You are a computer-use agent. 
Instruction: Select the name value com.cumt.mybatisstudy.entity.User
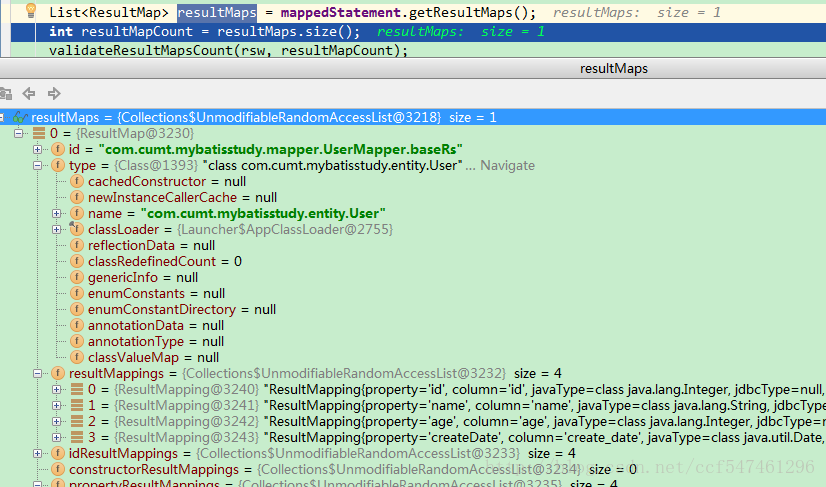[x=263, y=213]
